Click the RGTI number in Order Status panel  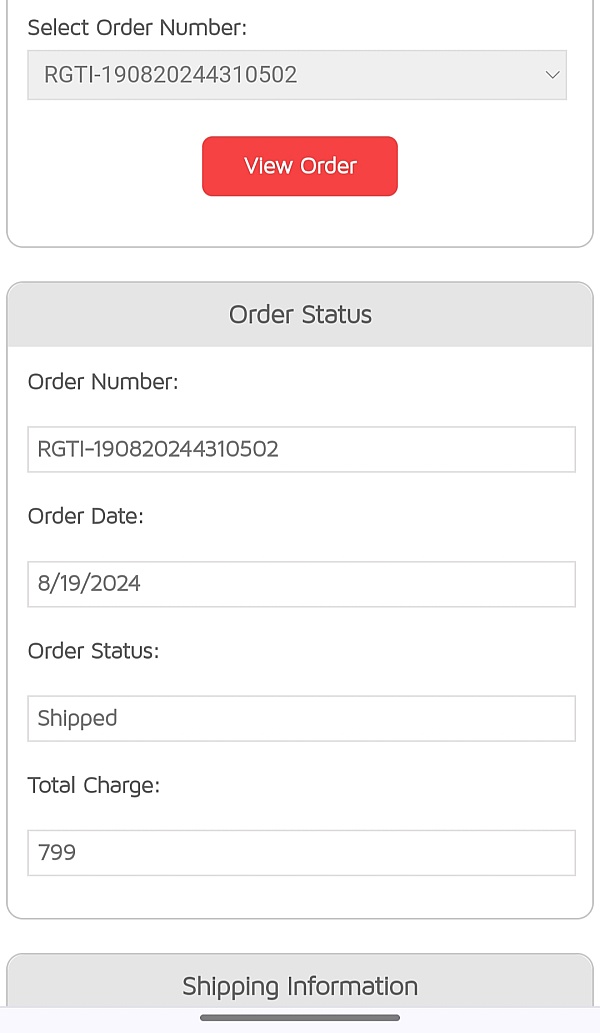point(158,449)
